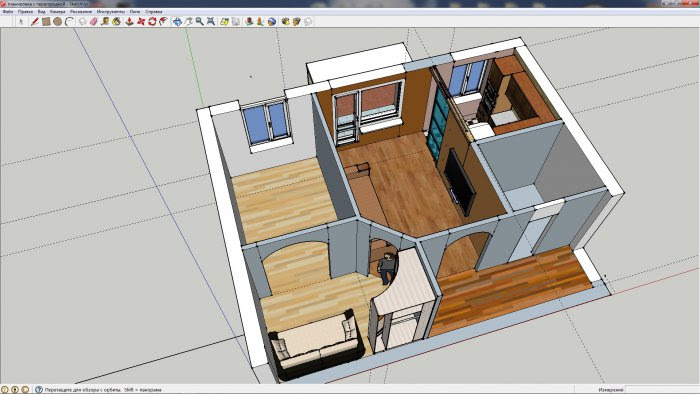Select the sofa in the model
This screenshot has height=394, width=700.
[x=317, y=345]
